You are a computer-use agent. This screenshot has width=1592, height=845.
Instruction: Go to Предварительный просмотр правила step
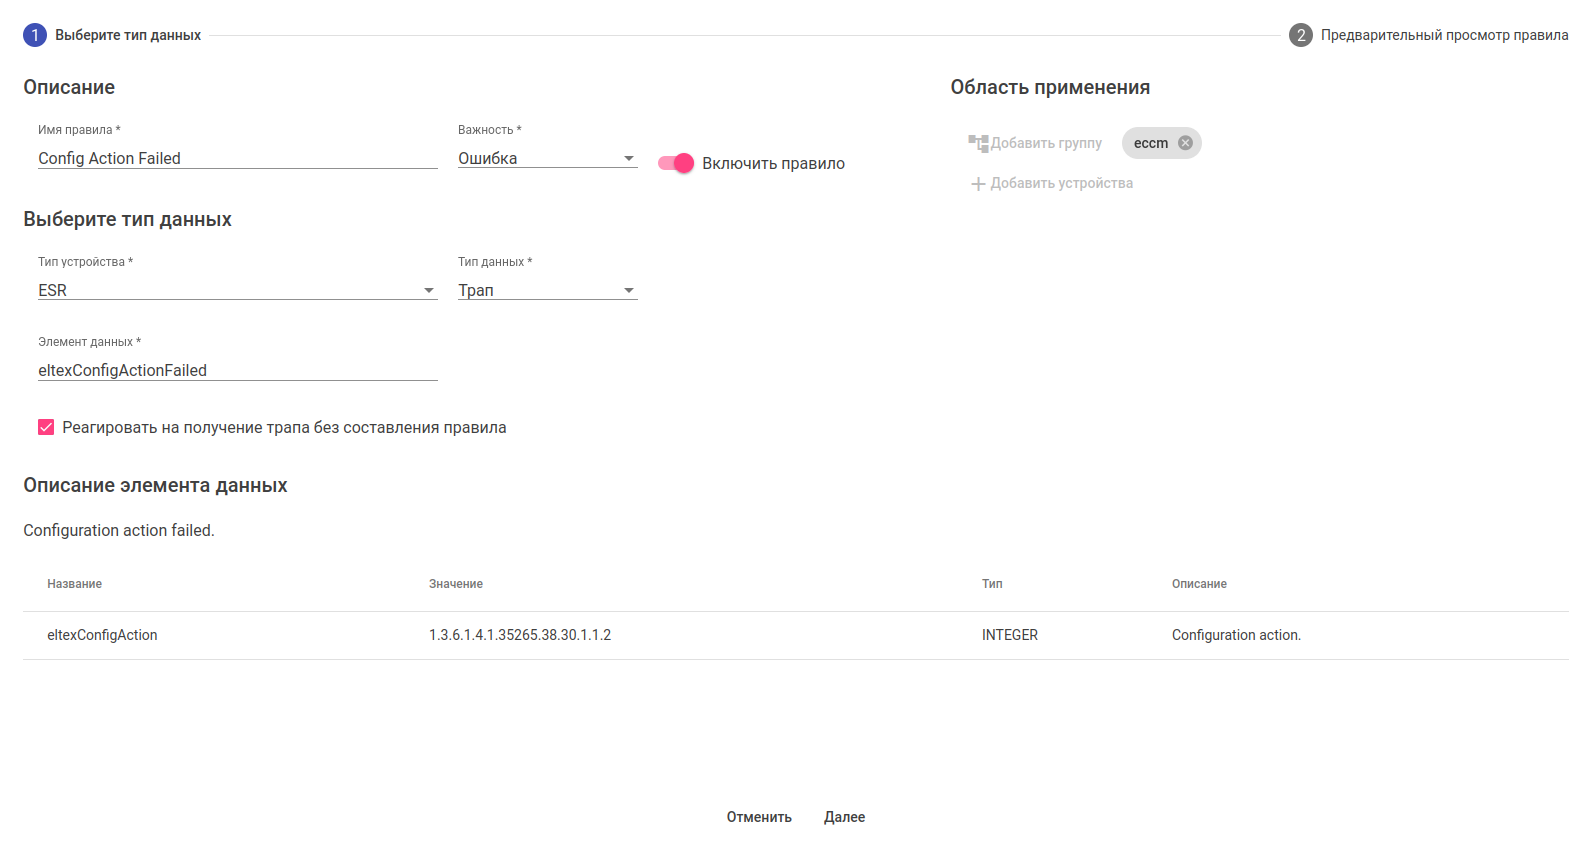coord(1443,35)
